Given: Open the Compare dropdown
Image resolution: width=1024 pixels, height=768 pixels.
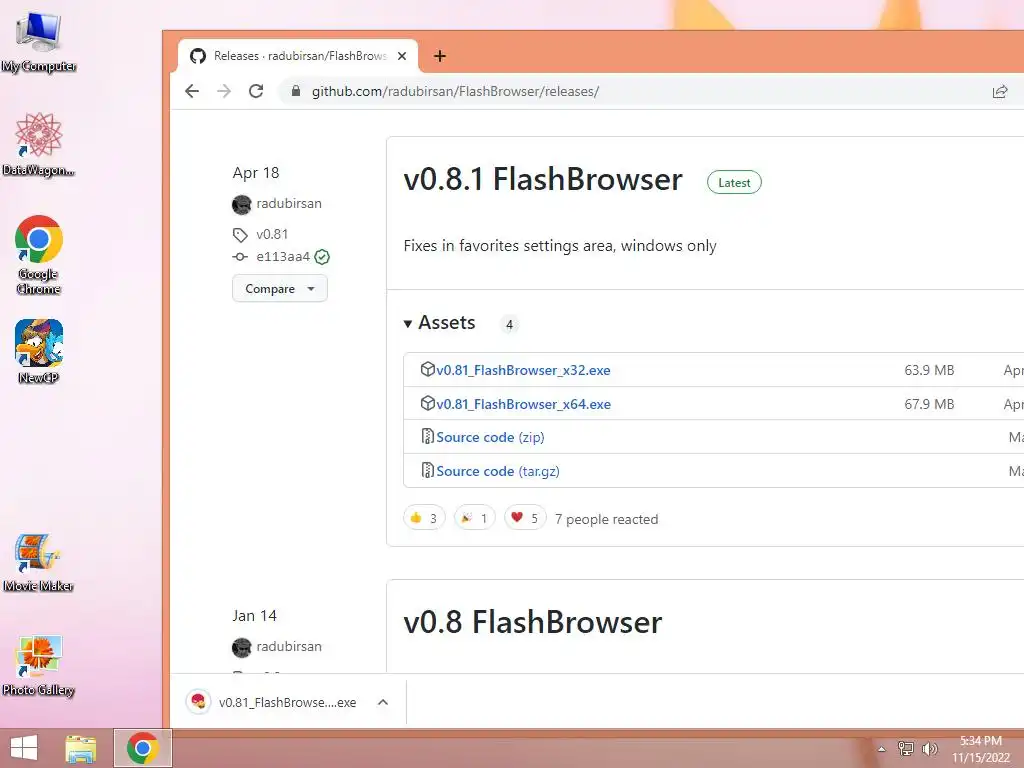Looking at the screenshot, I should coord(280,289).
